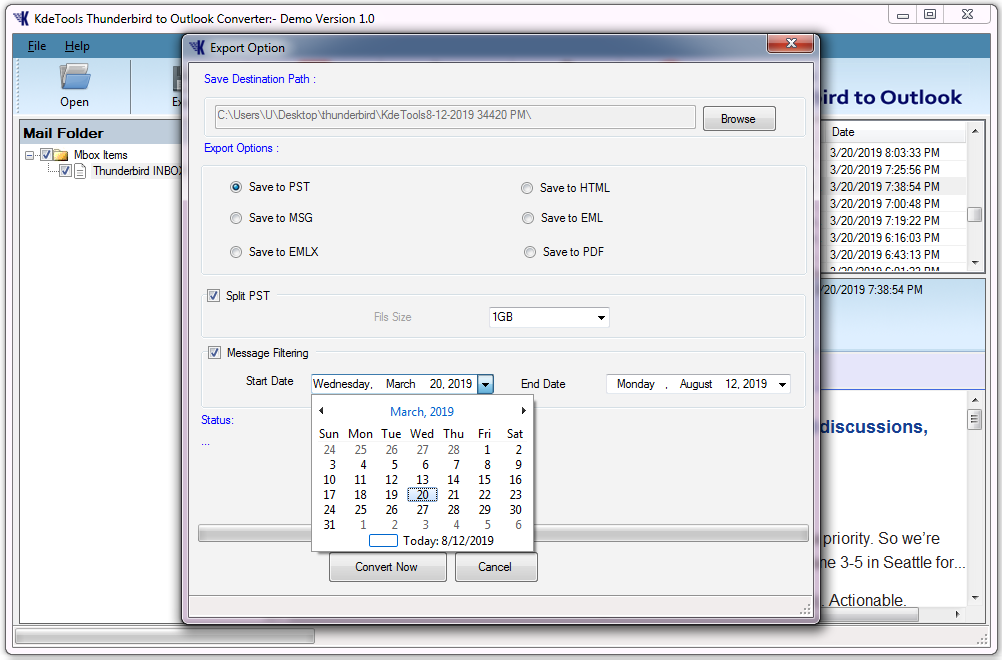Click the Cancel button
1002x660 pixels.
pos(496,567)
